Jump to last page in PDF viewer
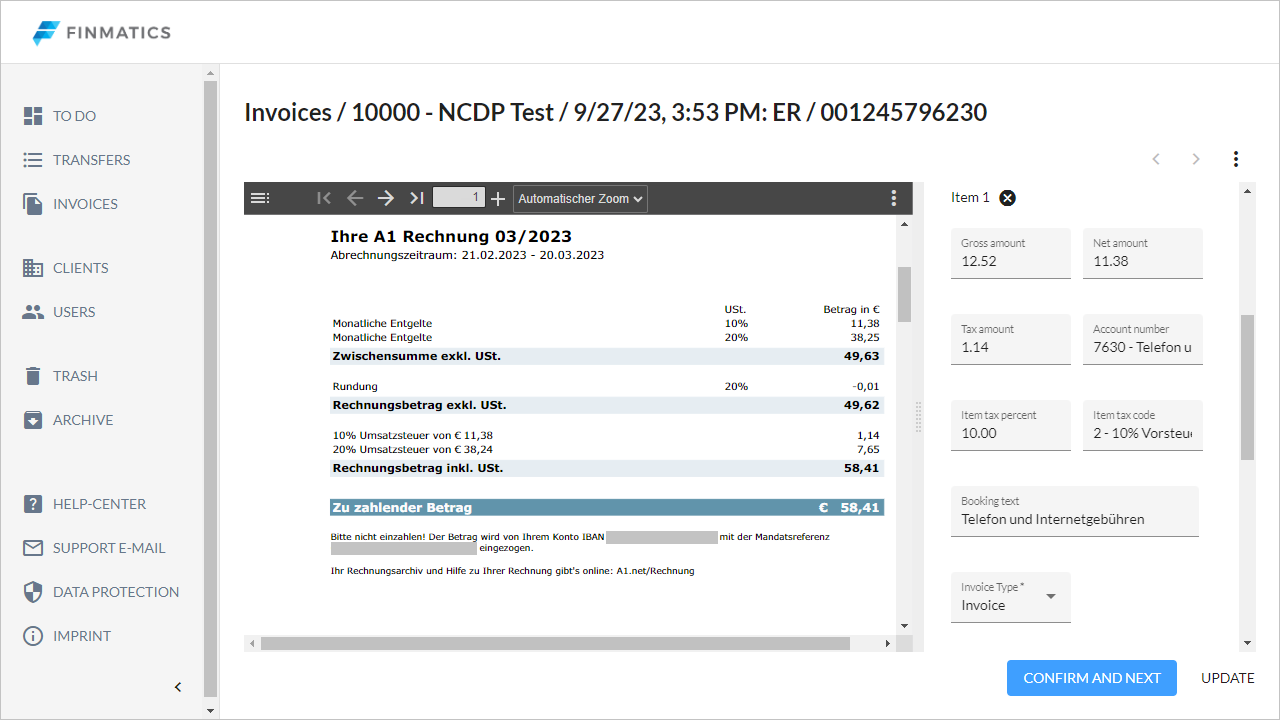The height and width of the screenshot is (720, 1280). [417, 198]
